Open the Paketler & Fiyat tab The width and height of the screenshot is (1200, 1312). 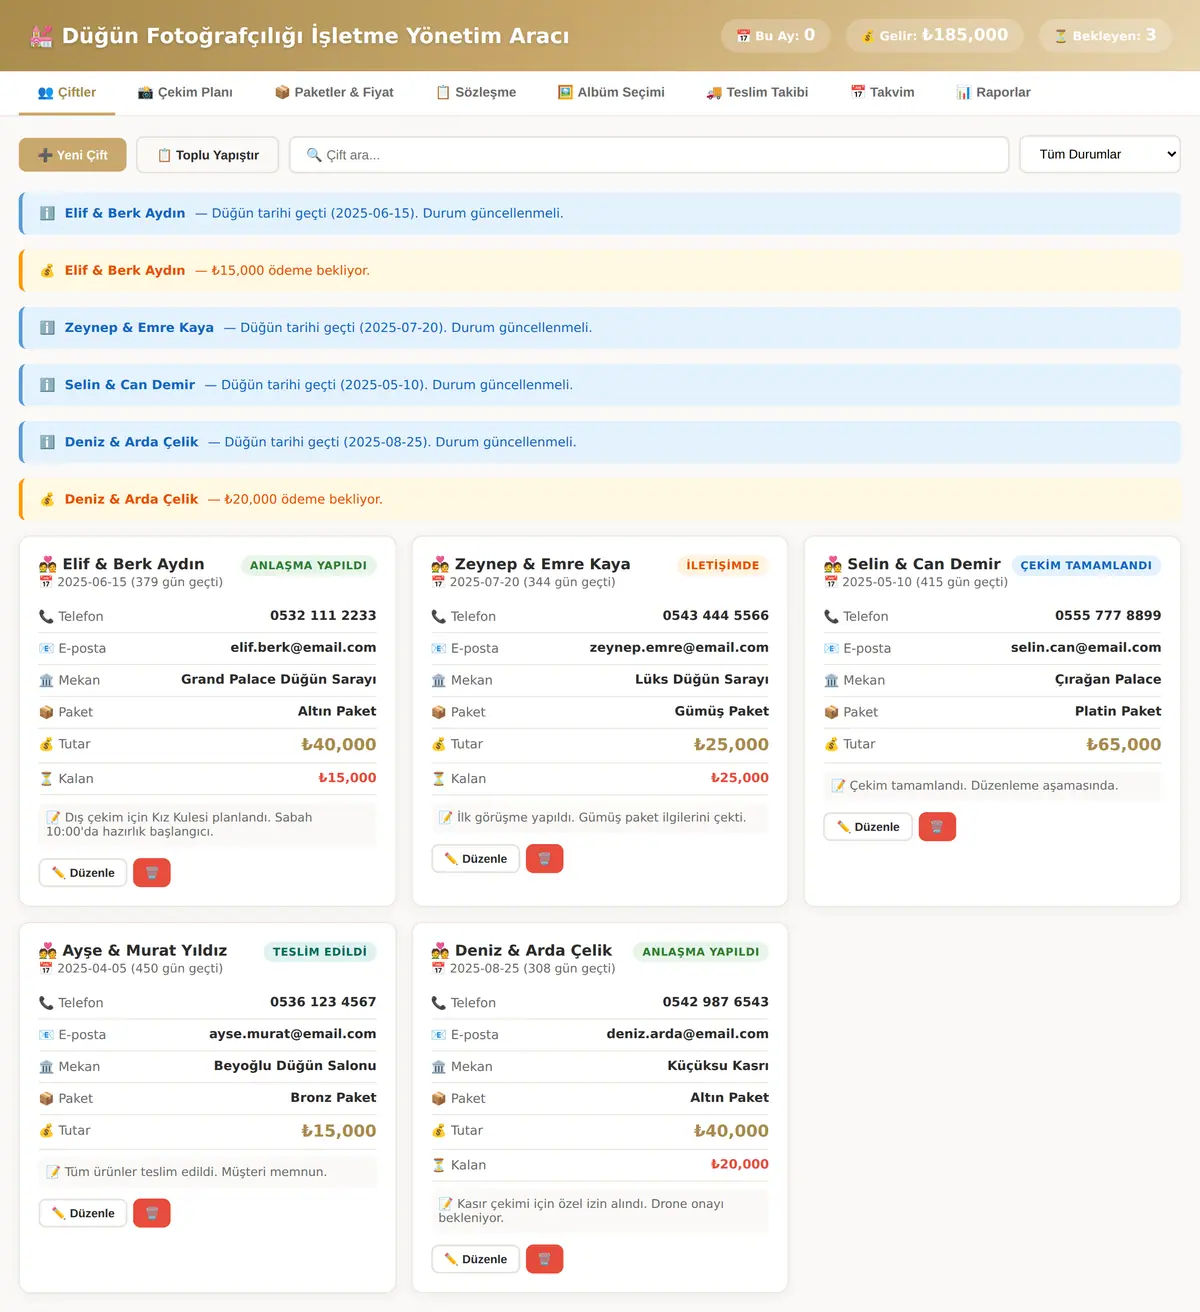coord(334,92)
